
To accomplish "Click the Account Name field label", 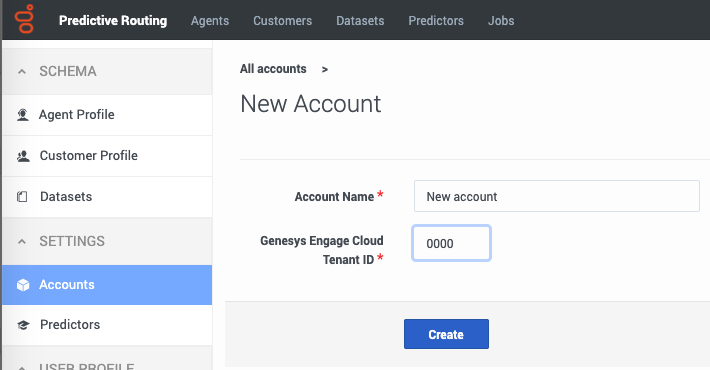I will tap(334, 197).
